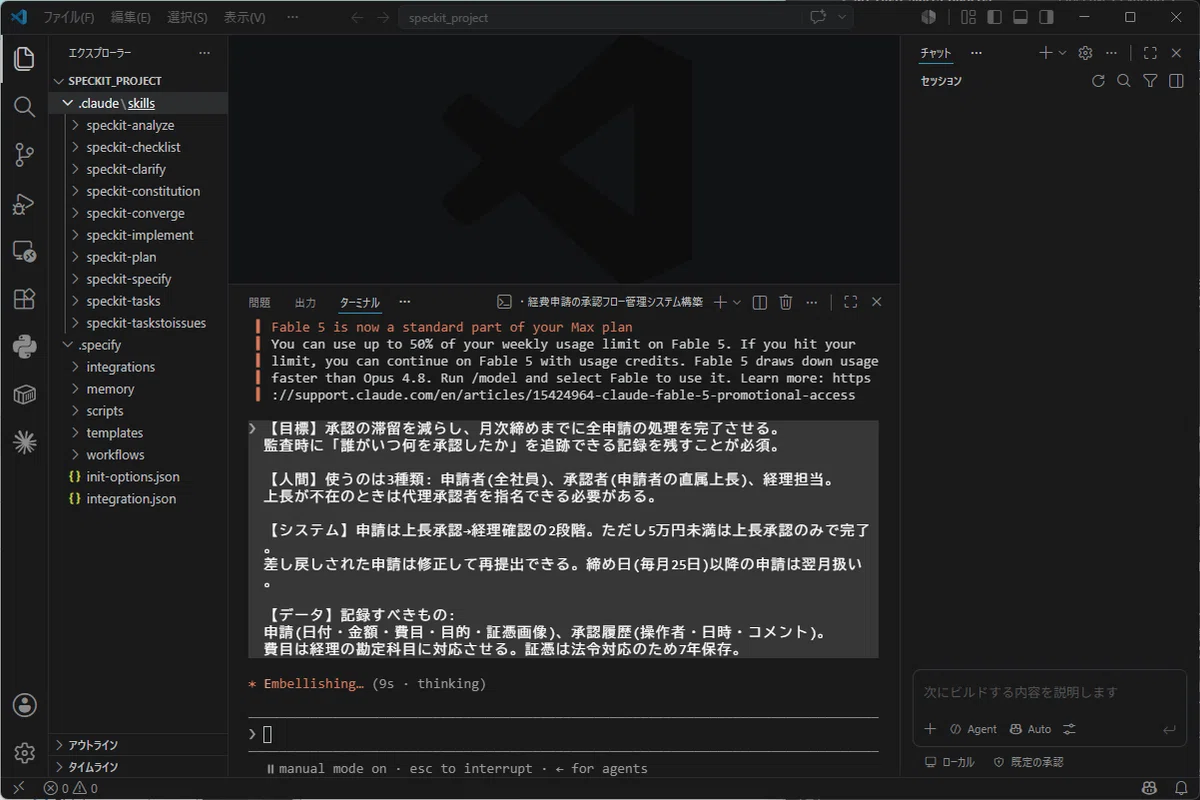Open Agent mode picker in chat

coord(973,729)
